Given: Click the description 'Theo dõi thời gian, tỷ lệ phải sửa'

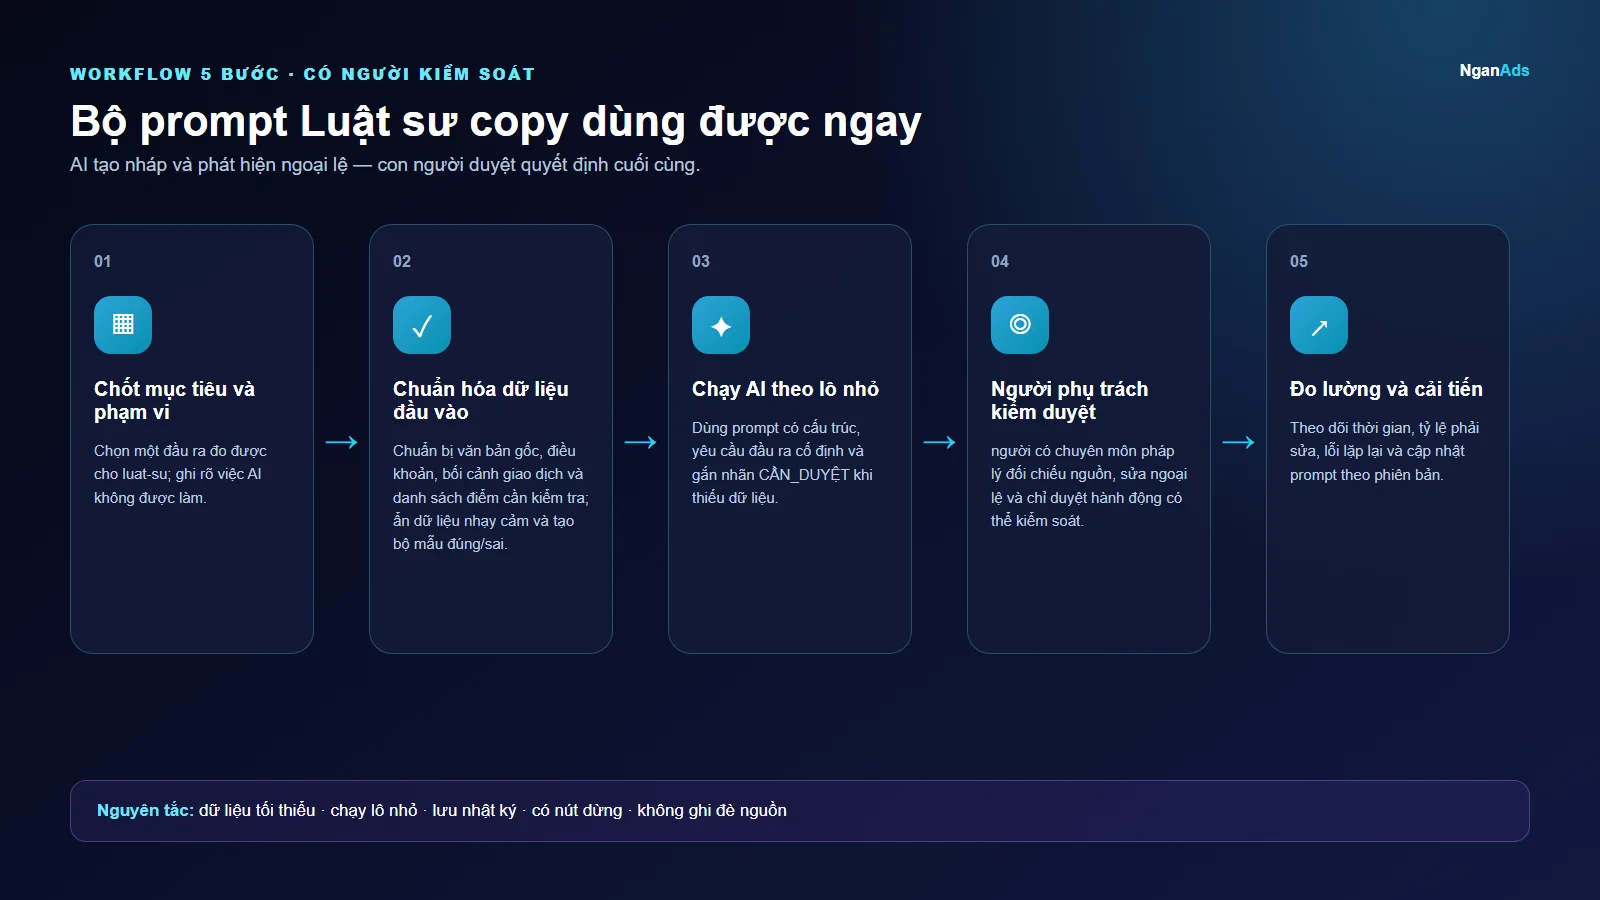Looking at the screenshot, I should click(x=1384, y=451).
